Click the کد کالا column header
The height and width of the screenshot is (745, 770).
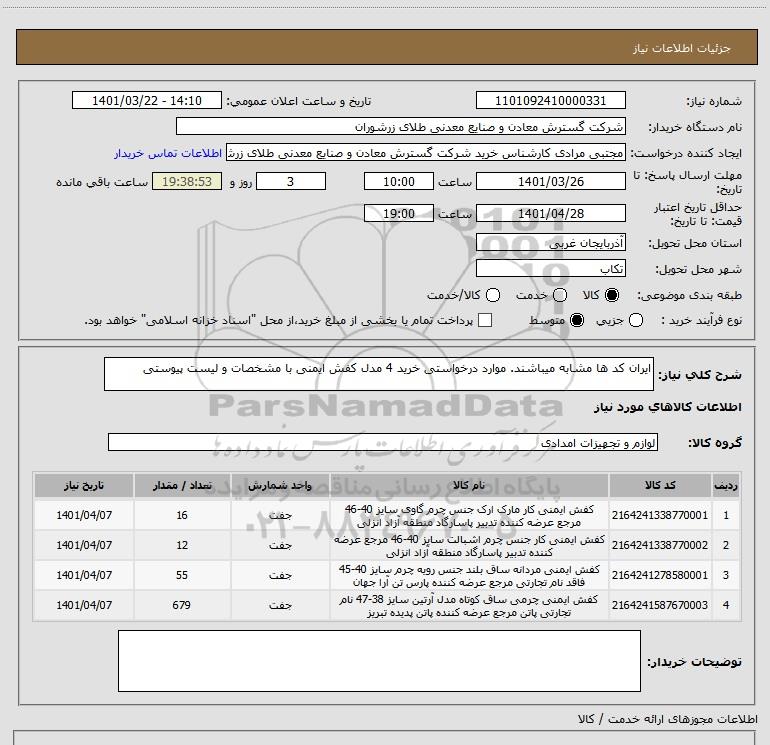tap(660, 486)
